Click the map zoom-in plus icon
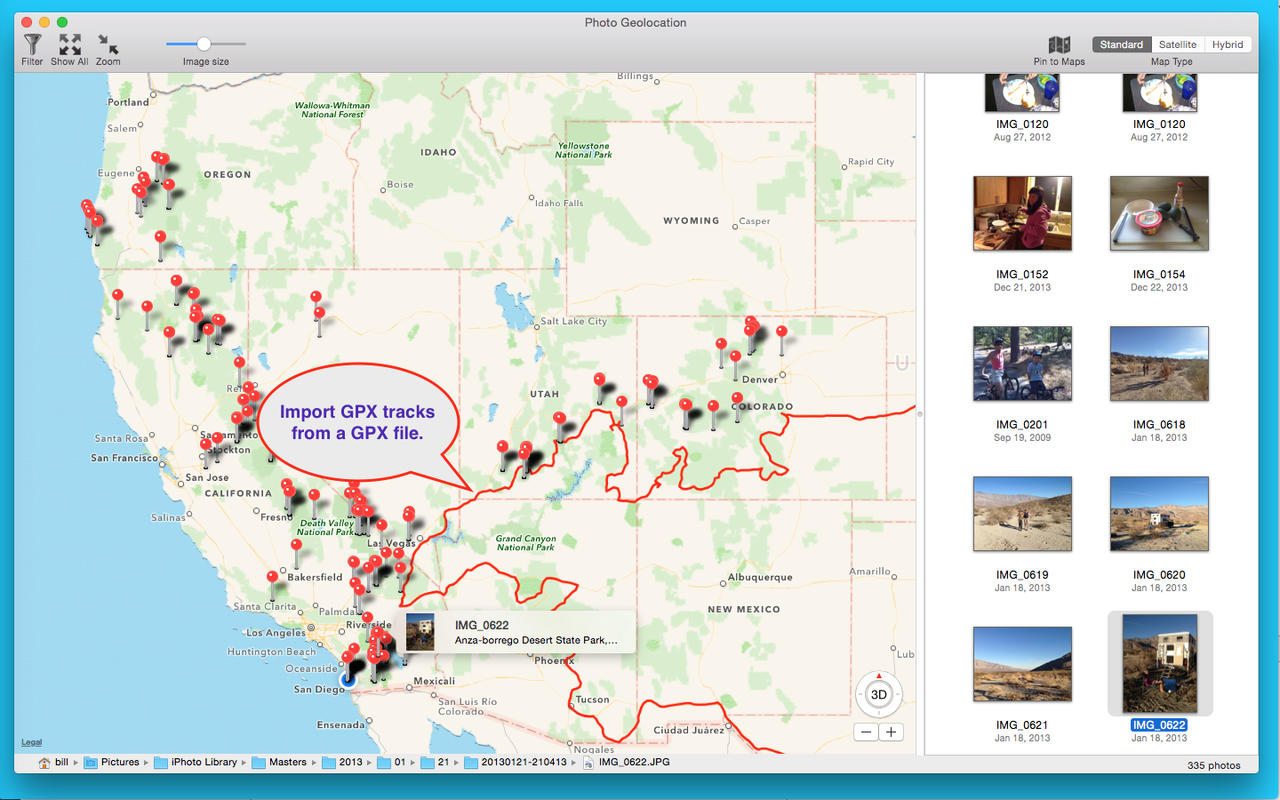The width and height of the screenshot is (1280, 800). tap(891, 731)
